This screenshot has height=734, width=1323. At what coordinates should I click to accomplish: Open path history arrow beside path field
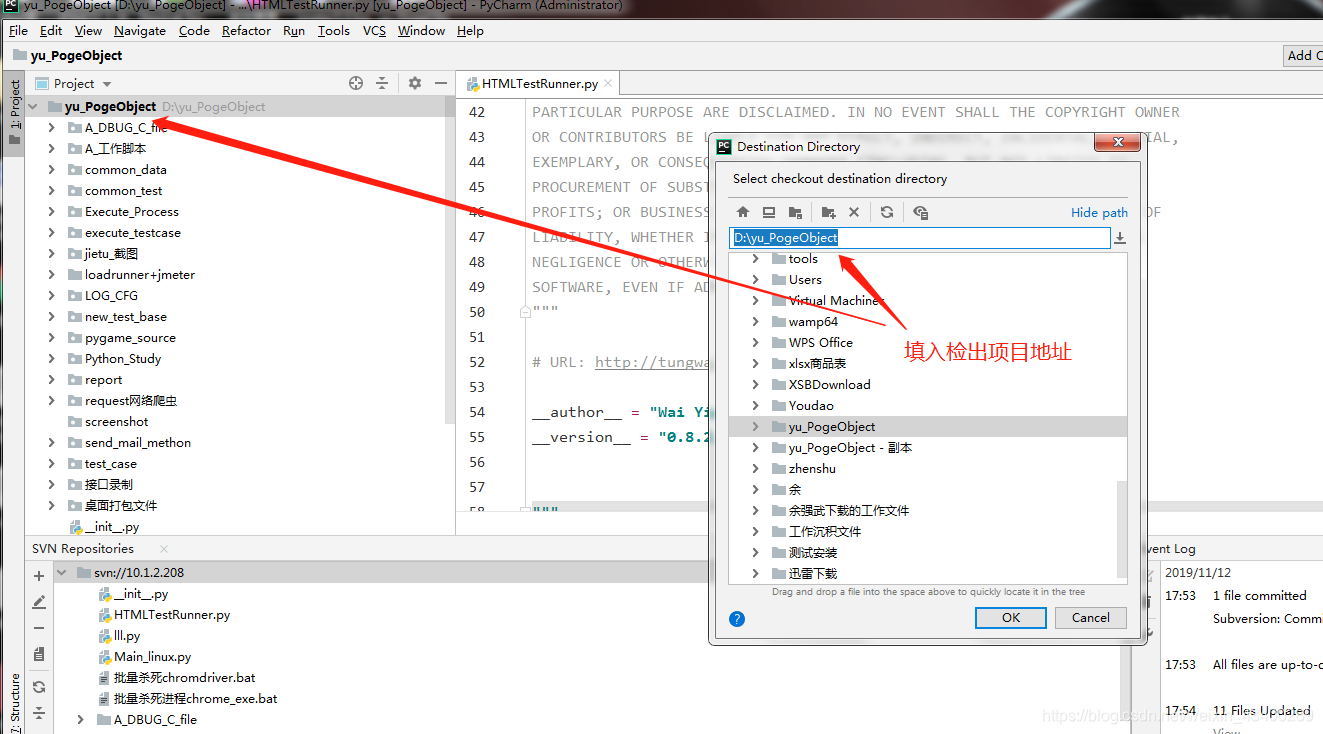pos(1120,238)
